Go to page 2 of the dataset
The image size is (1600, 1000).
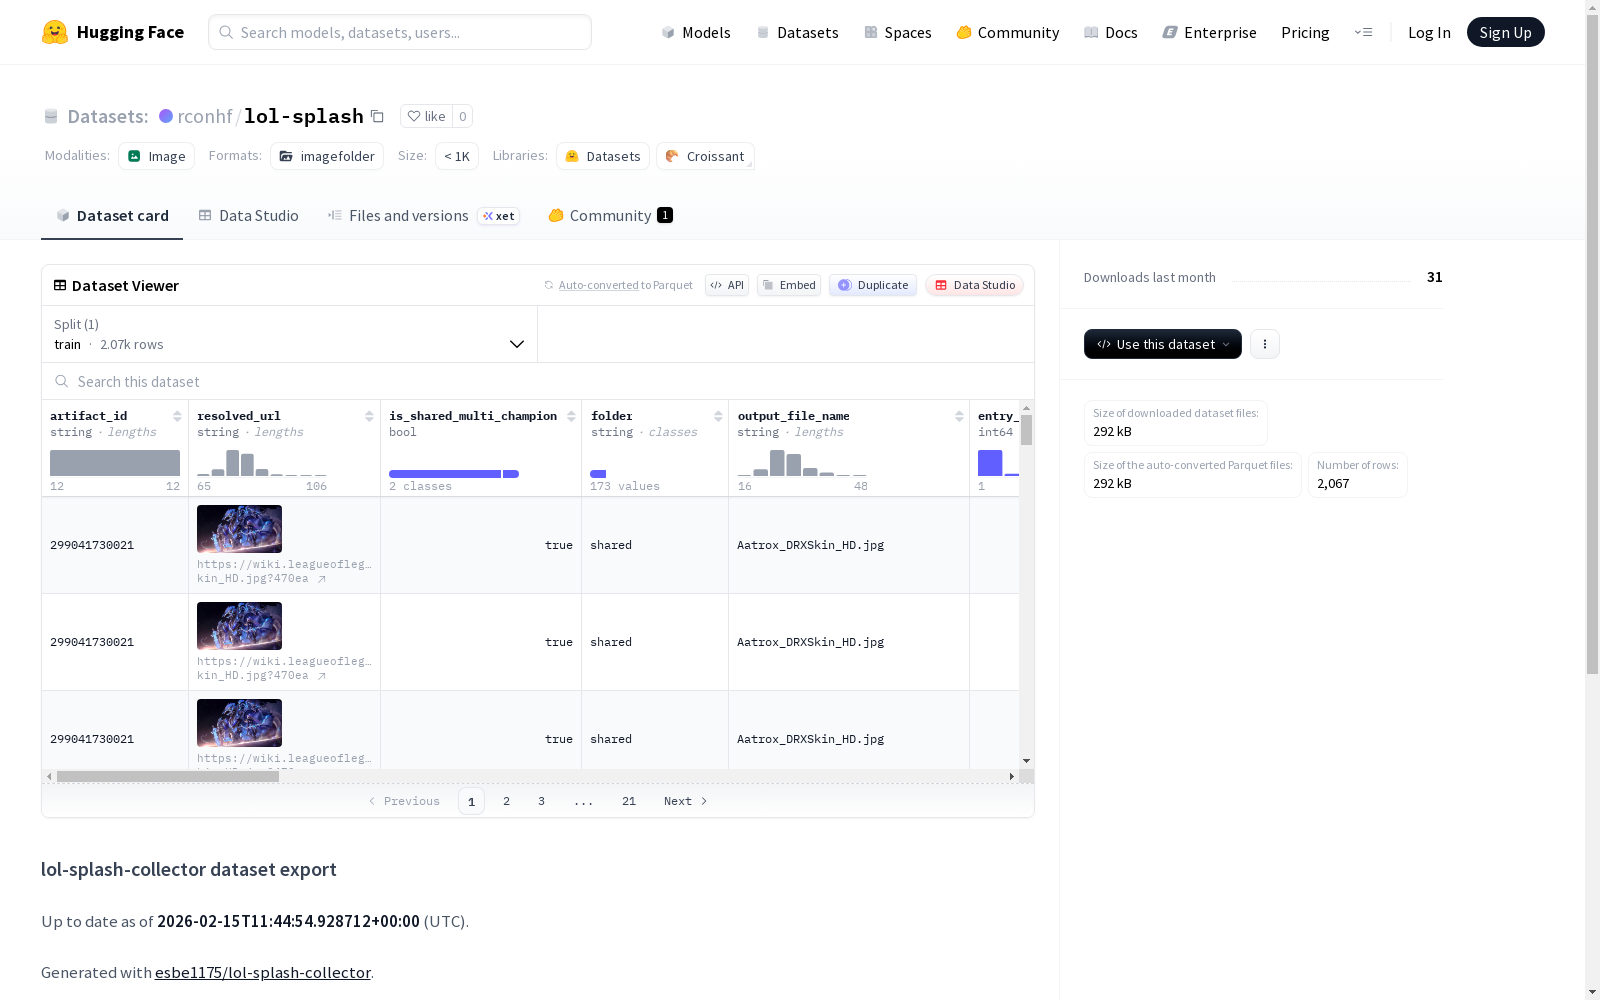click(x=507, y=801)
